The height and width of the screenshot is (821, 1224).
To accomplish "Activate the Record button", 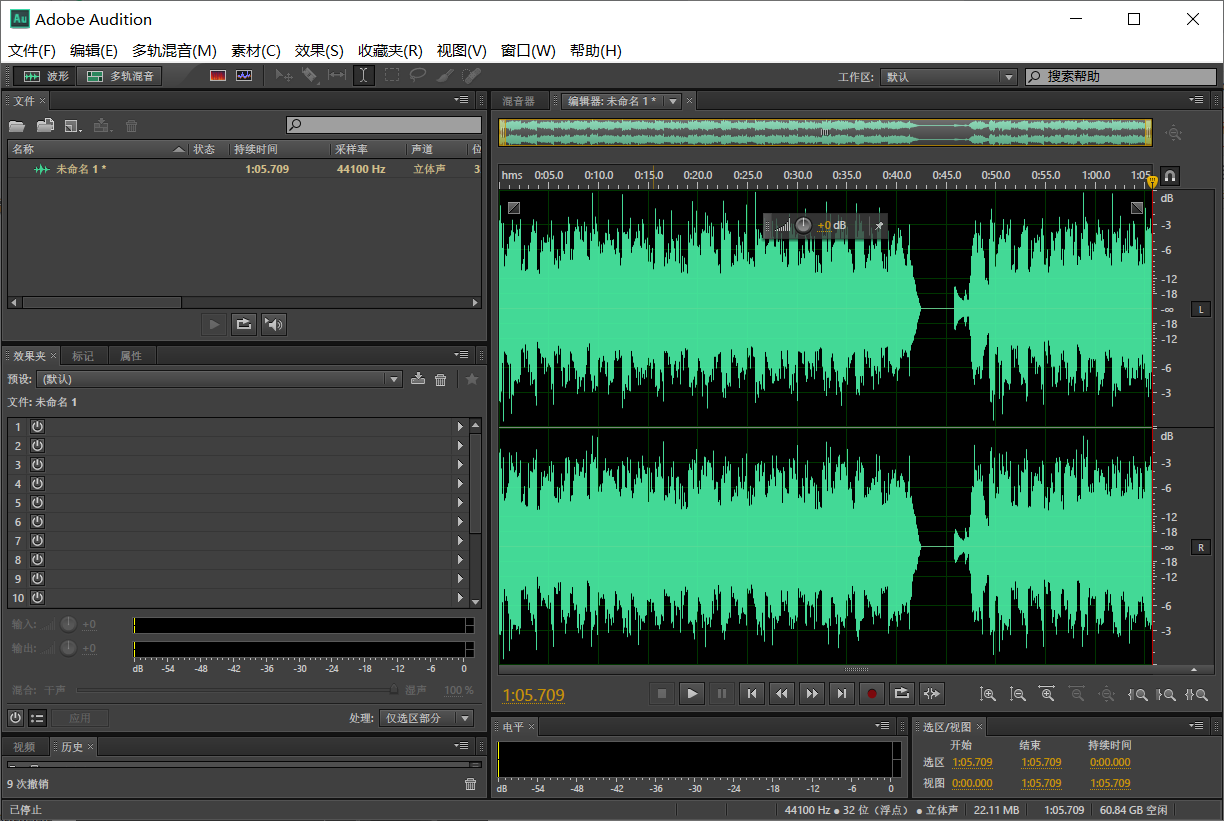I will pos(871,693).
